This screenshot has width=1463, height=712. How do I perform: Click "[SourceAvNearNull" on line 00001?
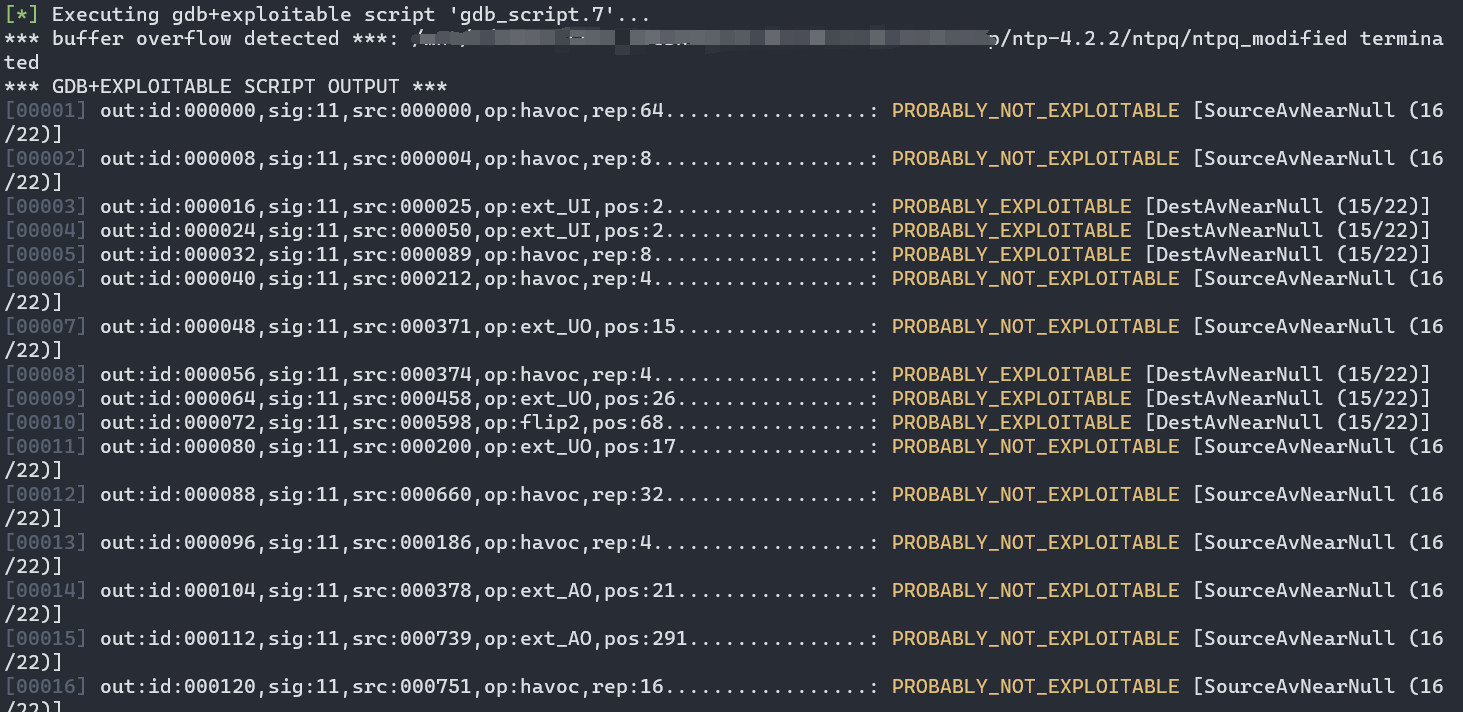point(1294,111)
